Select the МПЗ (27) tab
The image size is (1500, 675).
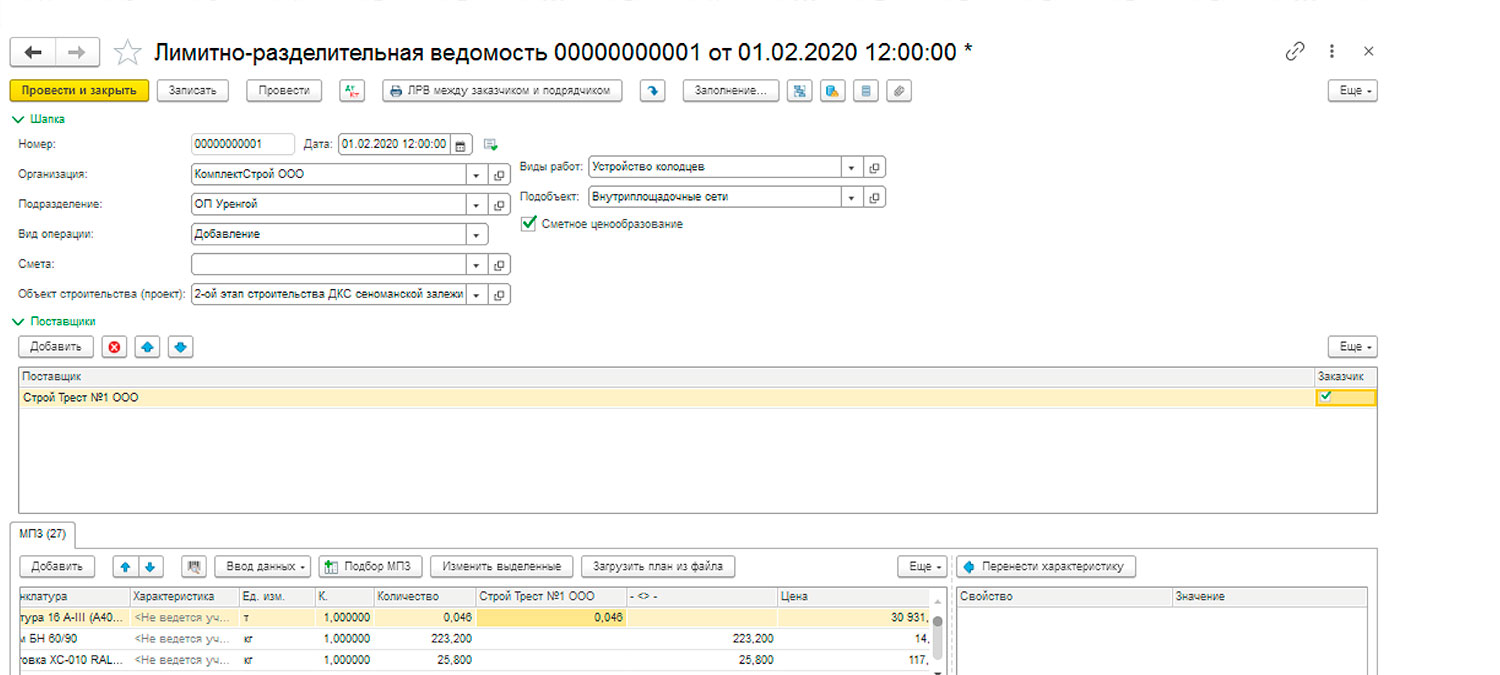pyautogui.click(x=44, y=533)
